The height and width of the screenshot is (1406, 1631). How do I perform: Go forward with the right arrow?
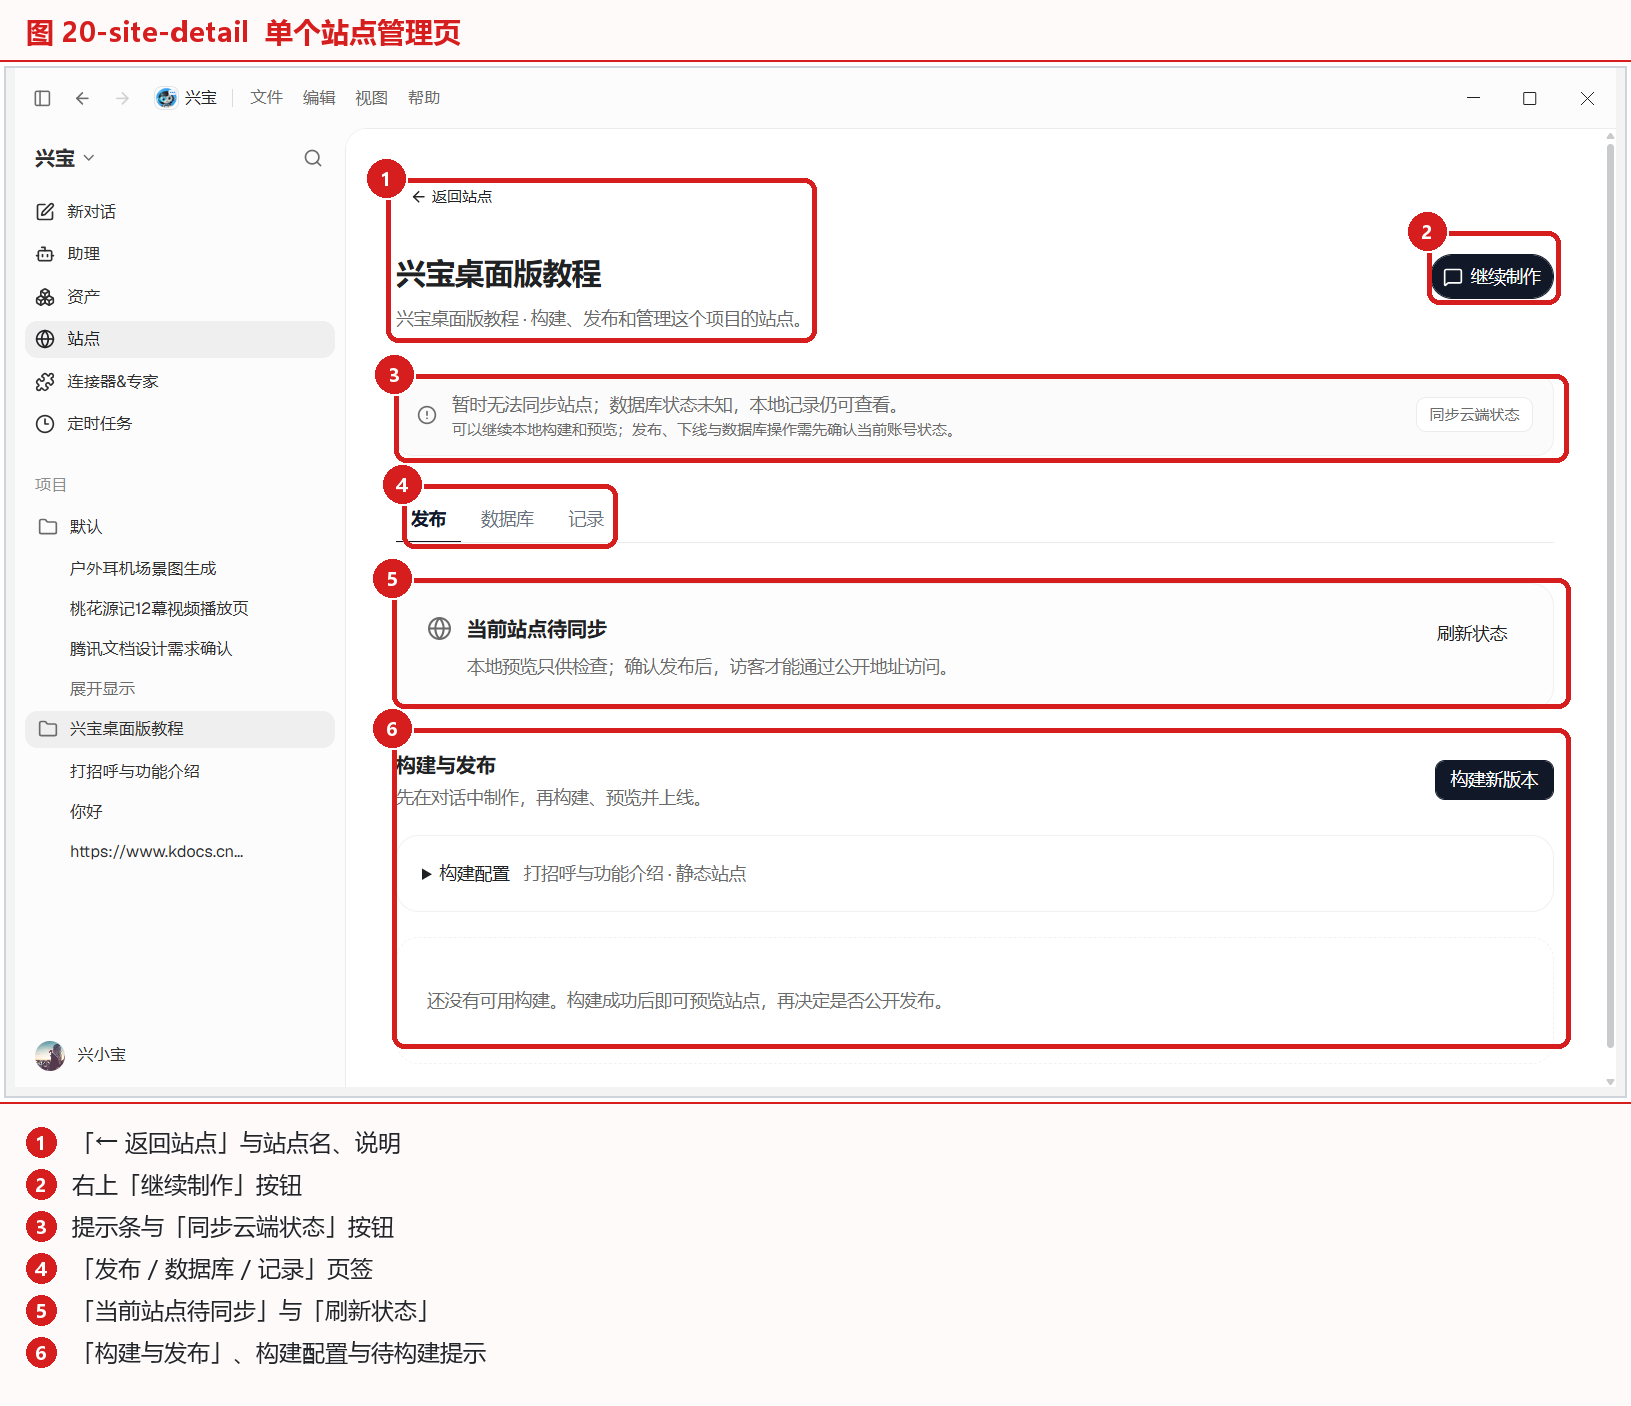pyautogui.click(x=122, y=98)
